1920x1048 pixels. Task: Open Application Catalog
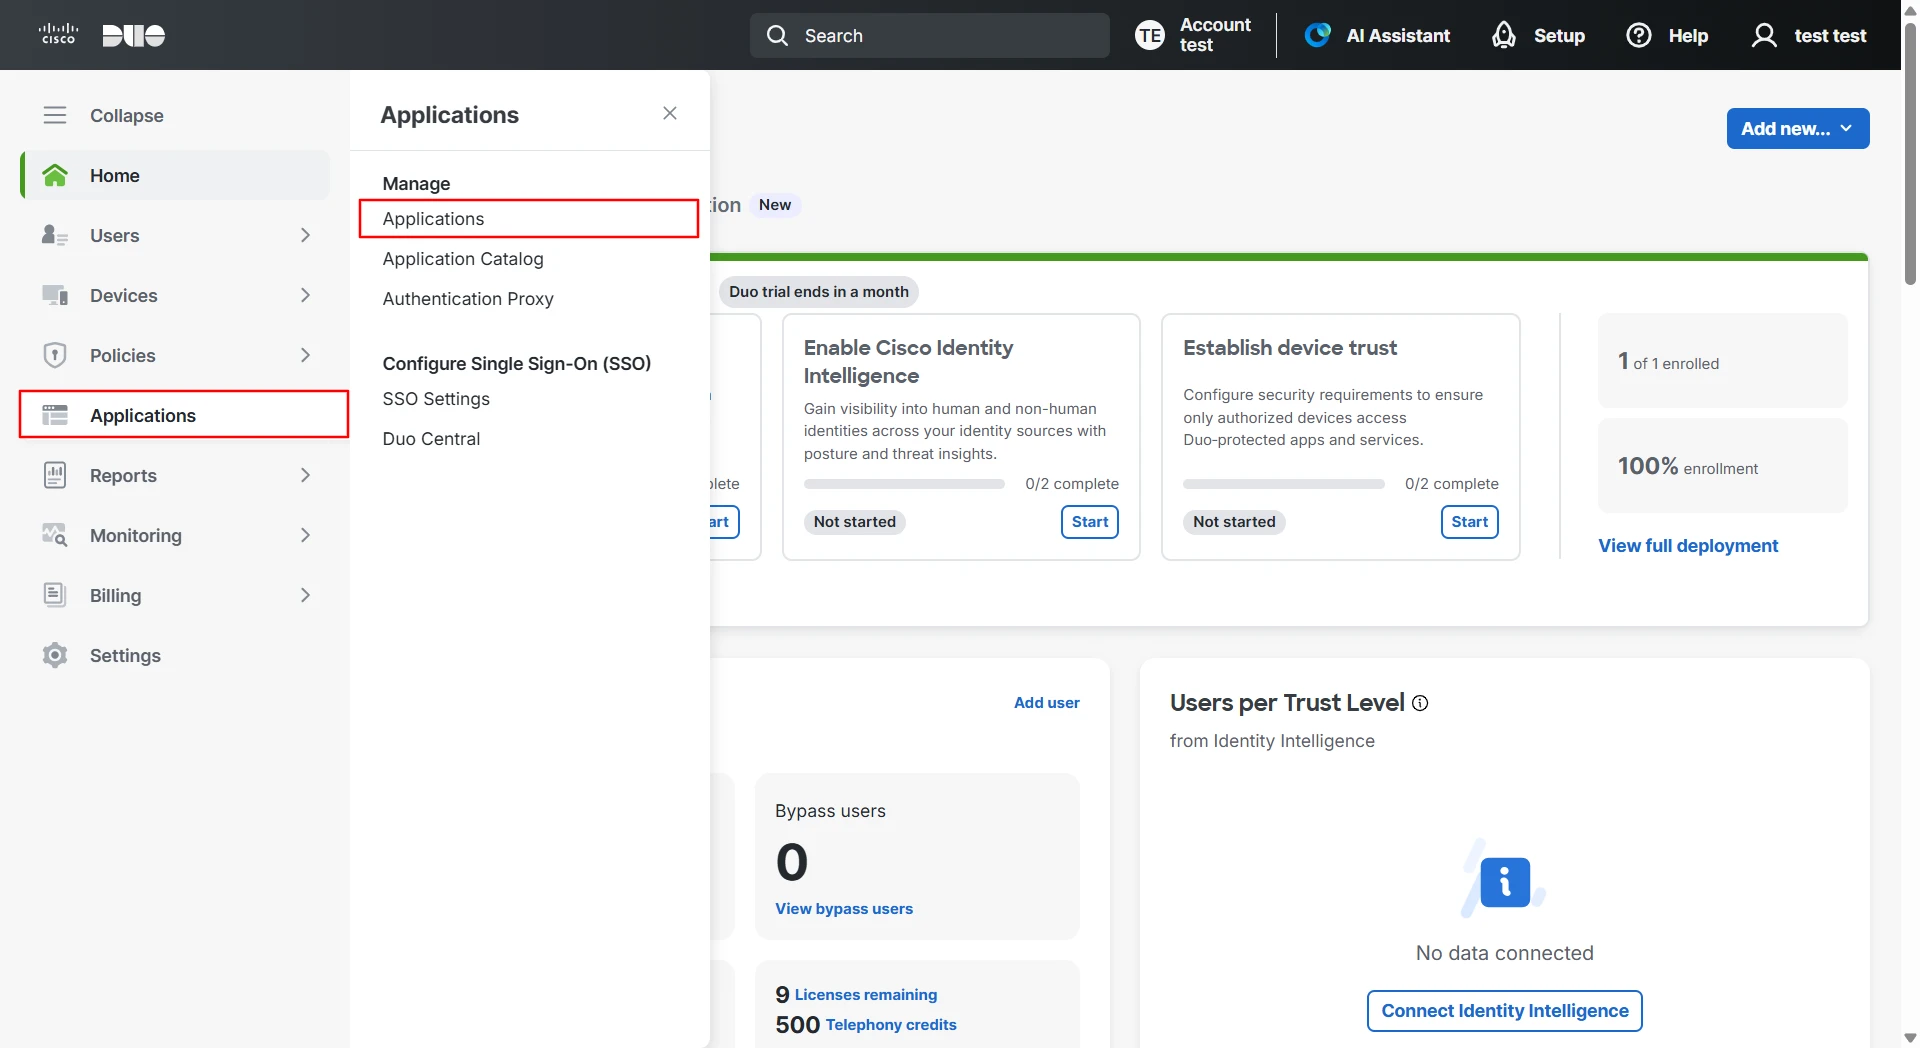point(463,259)
